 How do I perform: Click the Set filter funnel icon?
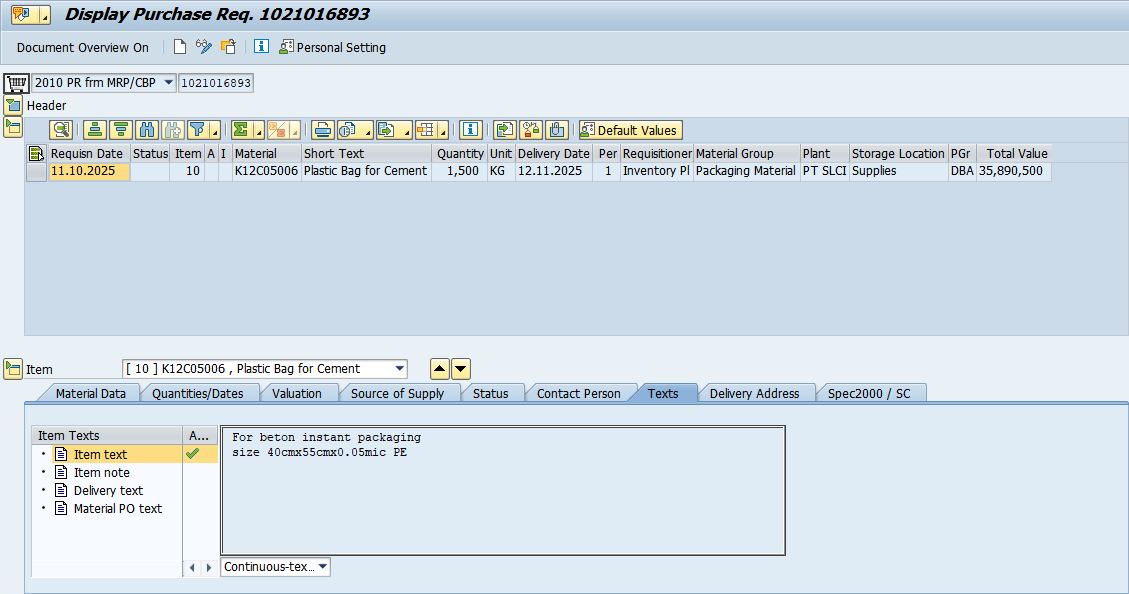[x=199, y=130]
